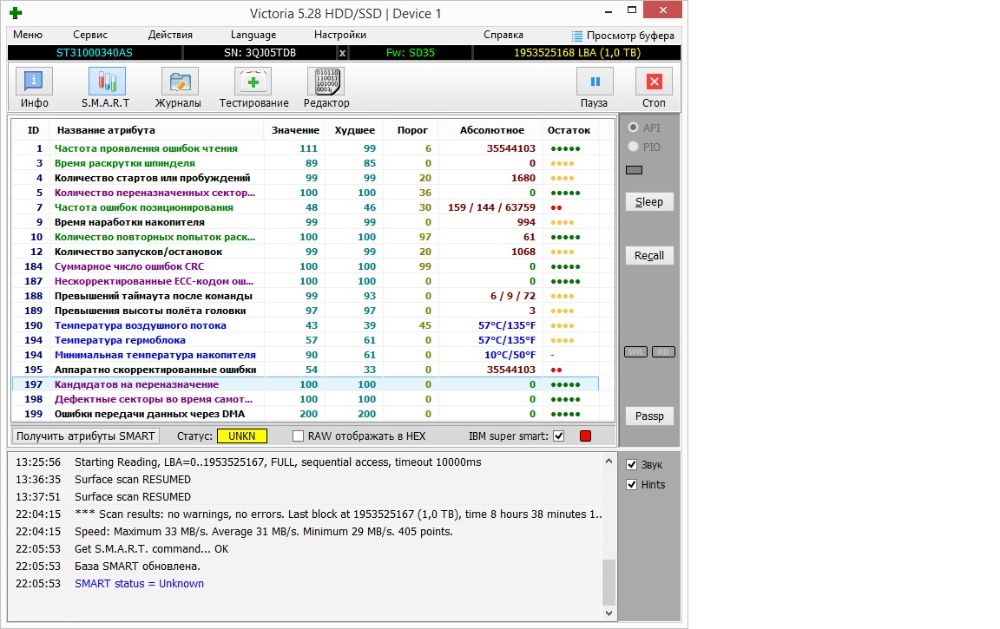Select row Кандидатов на переназначение
The width and height of the screenshot is (1000, 629).
pos(305,384)
